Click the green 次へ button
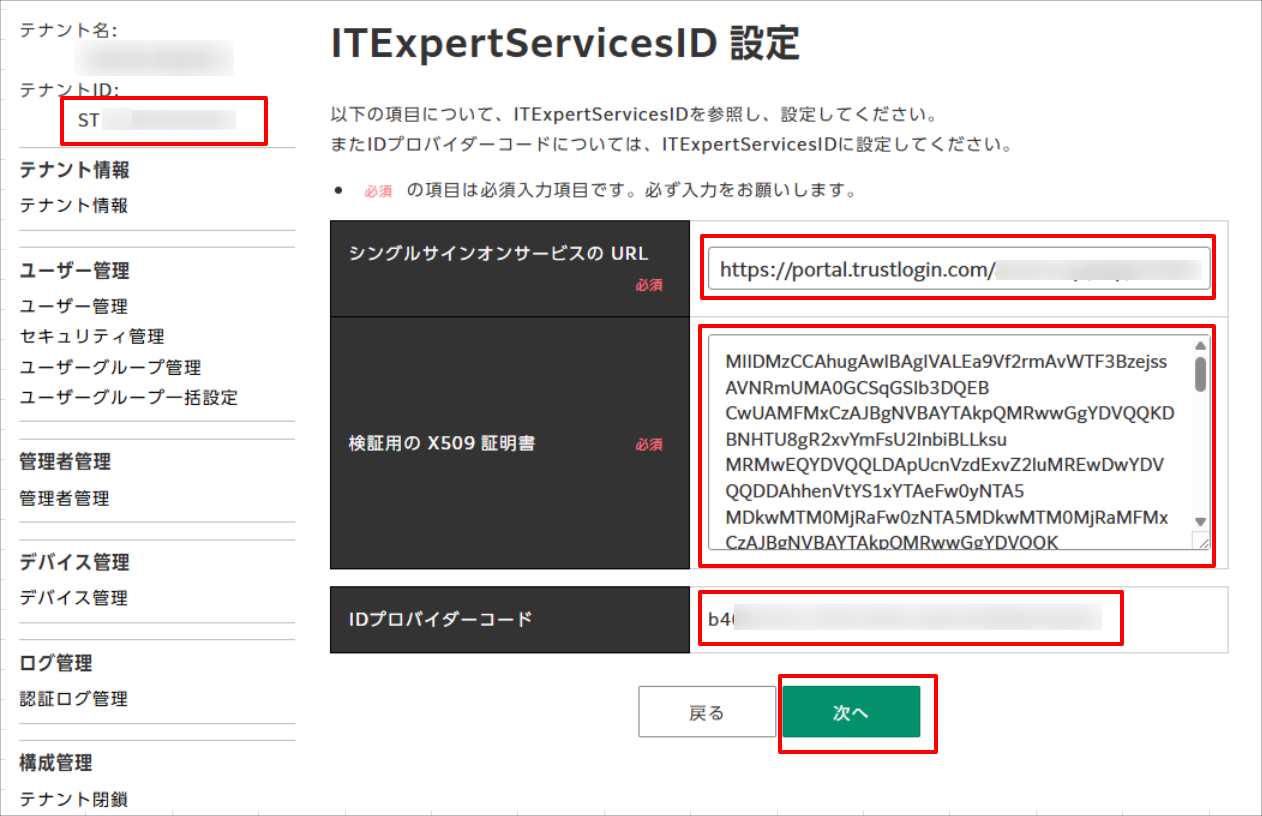 coord(851,712)
